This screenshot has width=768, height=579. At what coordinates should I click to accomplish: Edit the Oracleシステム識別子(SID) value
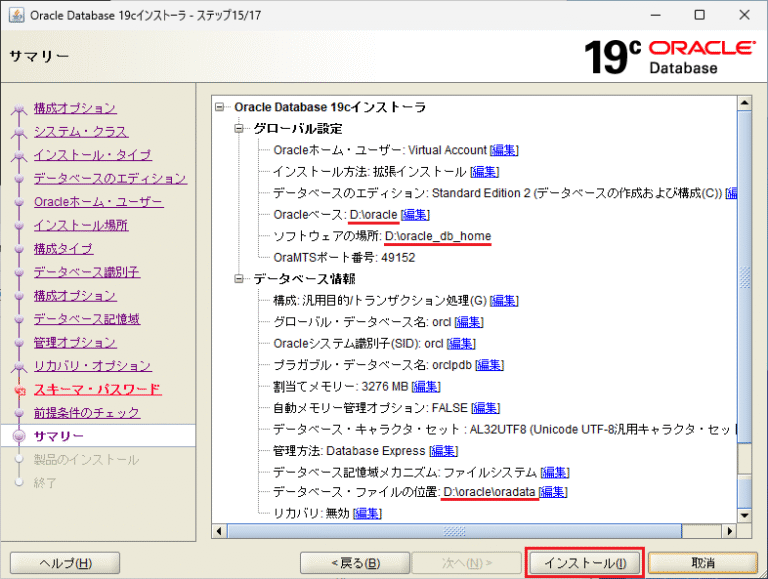pyautogui.click(x=461, y=343)
